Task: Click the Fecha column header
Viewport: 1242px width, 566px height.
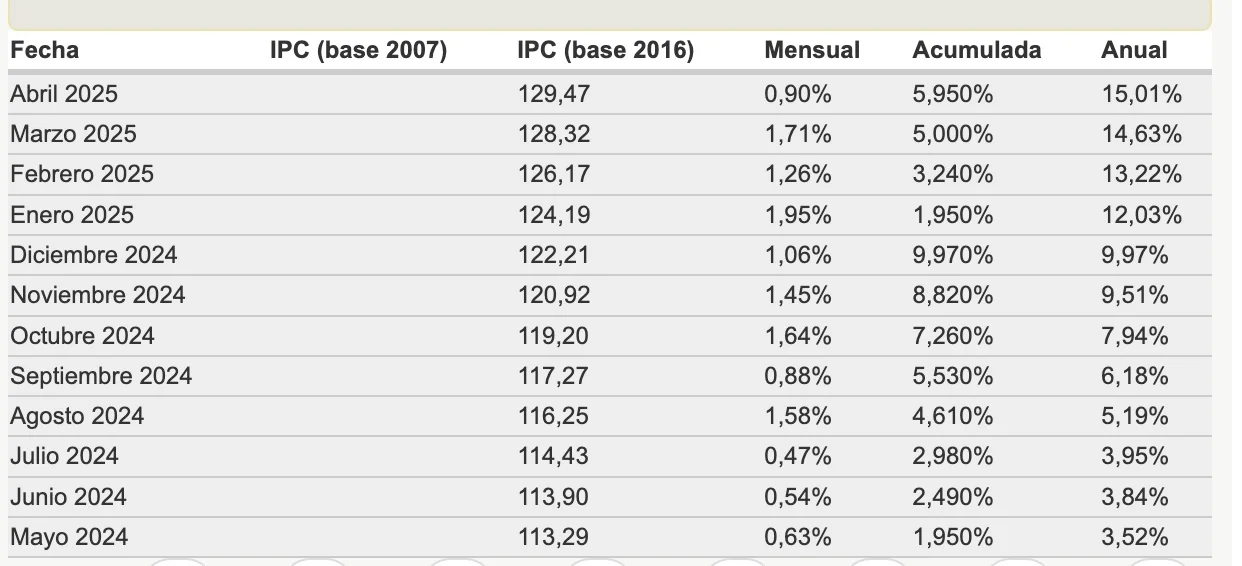Action: coord(44,50)
